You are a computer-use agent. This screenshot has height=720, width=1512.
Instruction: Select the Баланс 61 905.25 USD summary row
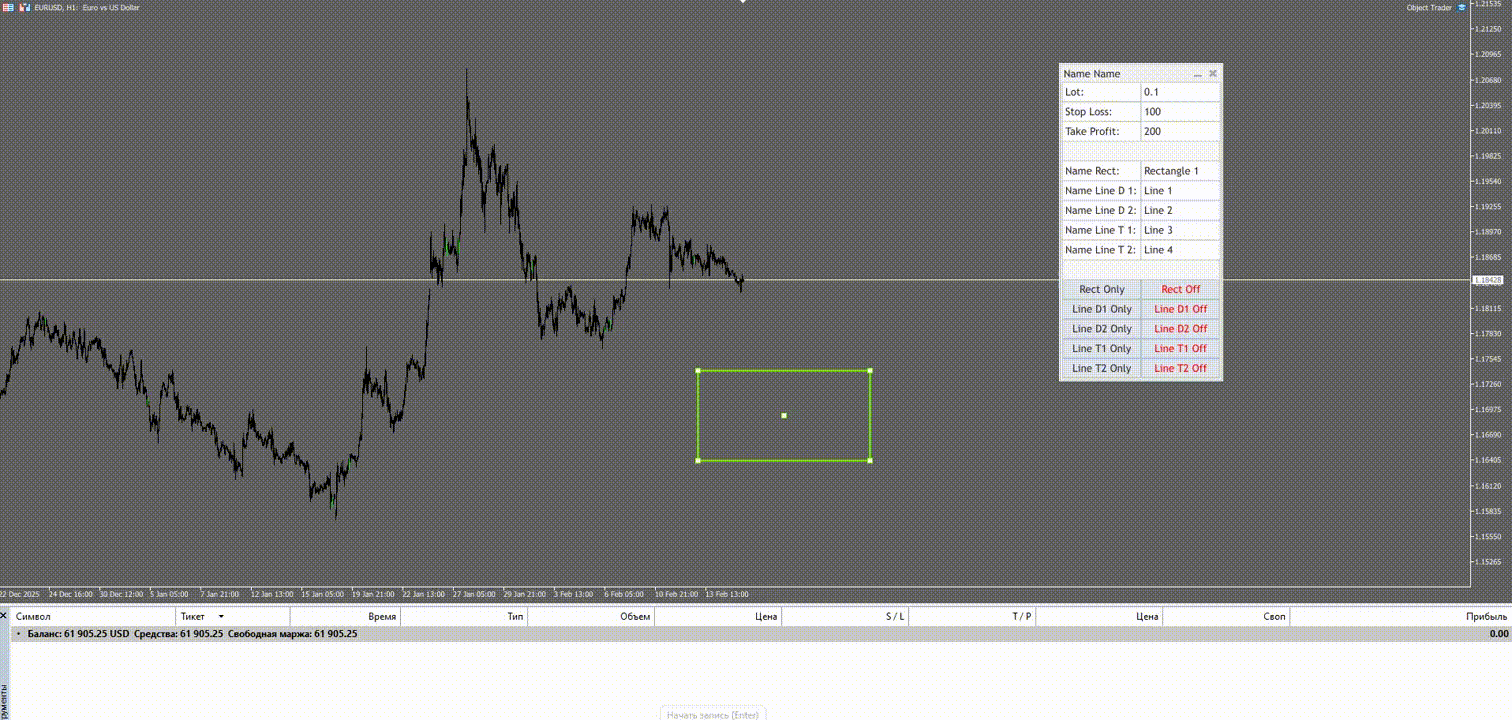click(x=761, y=634)
